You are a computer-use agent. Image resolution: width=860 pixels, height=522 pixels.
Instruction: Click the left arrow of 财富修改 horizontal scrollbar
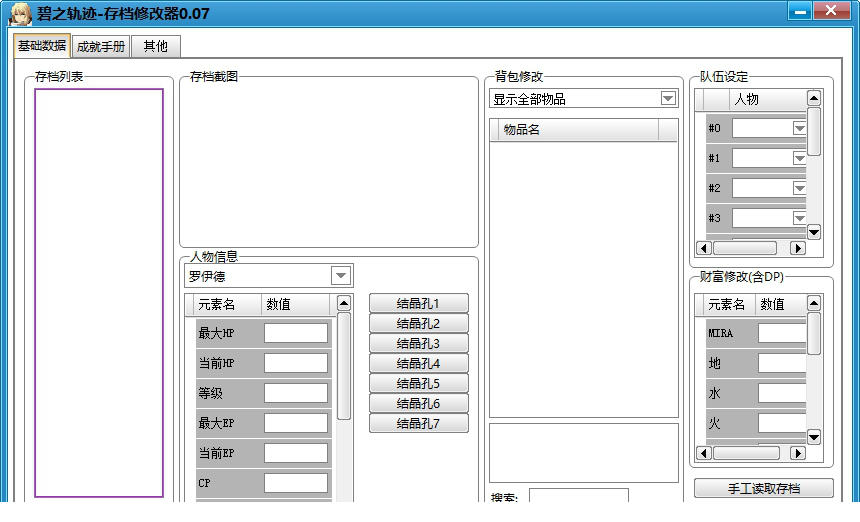[x=704, y=453]
